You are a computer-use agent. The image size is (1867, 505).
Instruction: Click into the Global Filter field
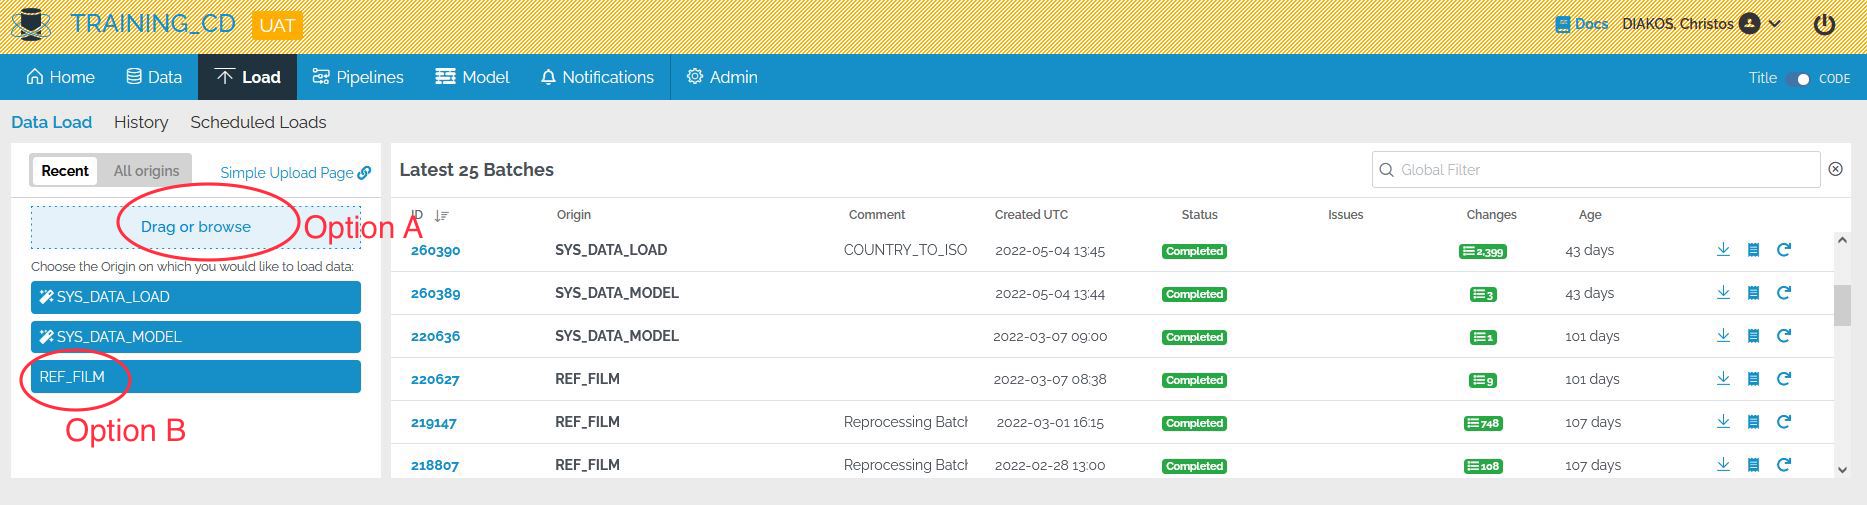tap(1596, 170)
